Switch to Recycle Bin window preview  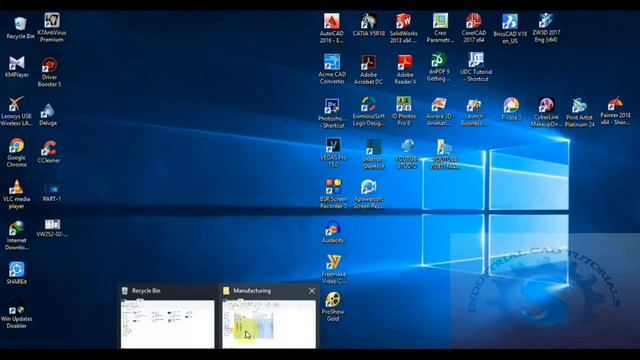(x=167, y=324)
